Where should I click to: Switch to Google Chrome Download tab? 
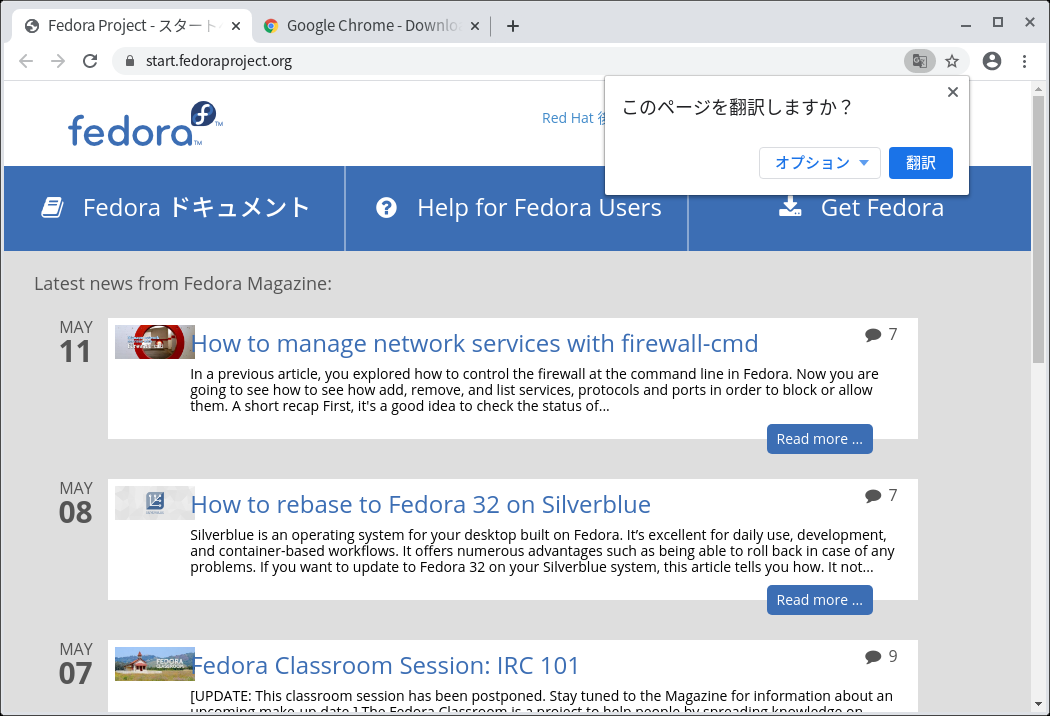pyautogui.click(x=372, y=26)
